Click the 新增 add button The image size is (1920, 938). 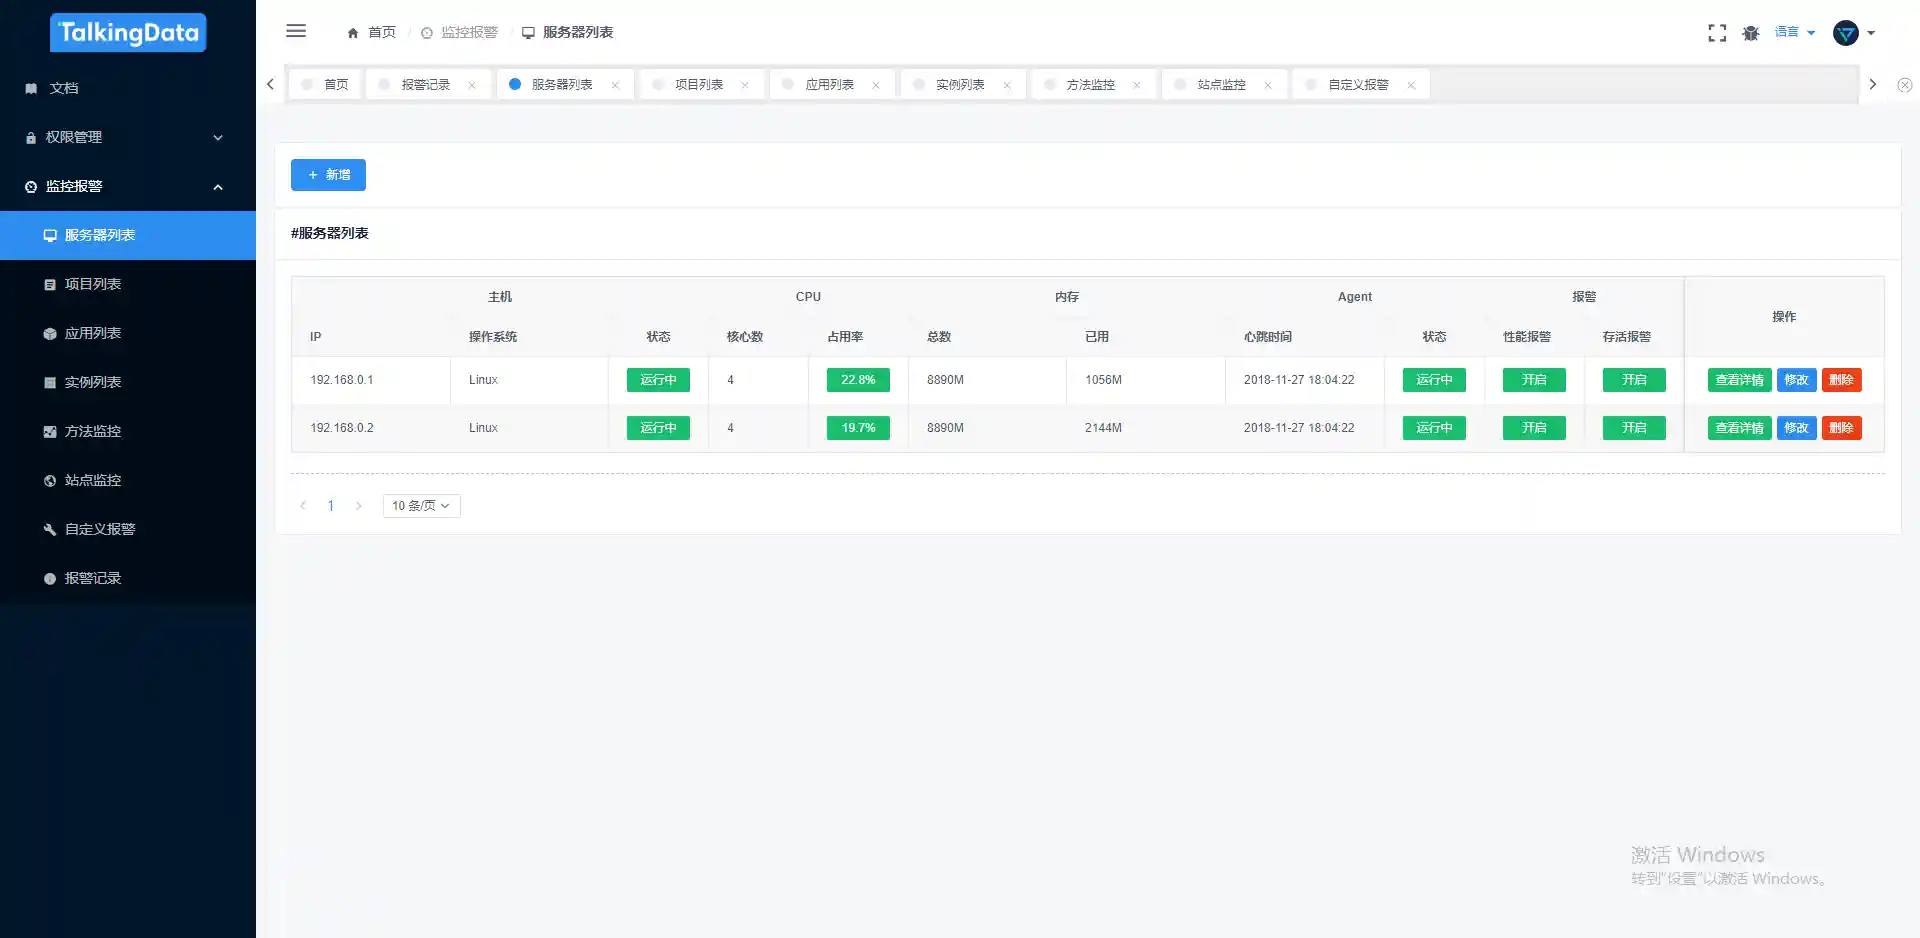(328, 175)
